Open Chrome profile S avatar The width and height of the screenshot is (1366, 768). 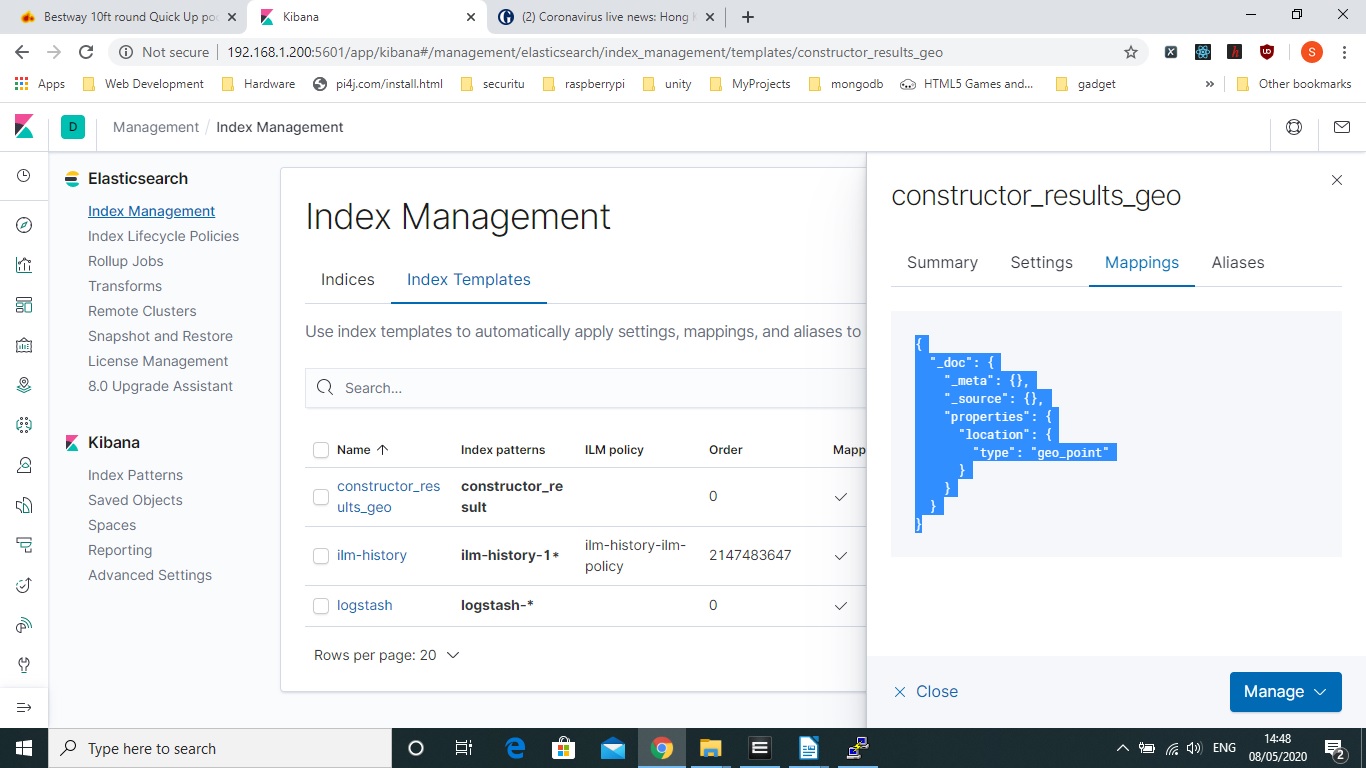[1312, 52]
